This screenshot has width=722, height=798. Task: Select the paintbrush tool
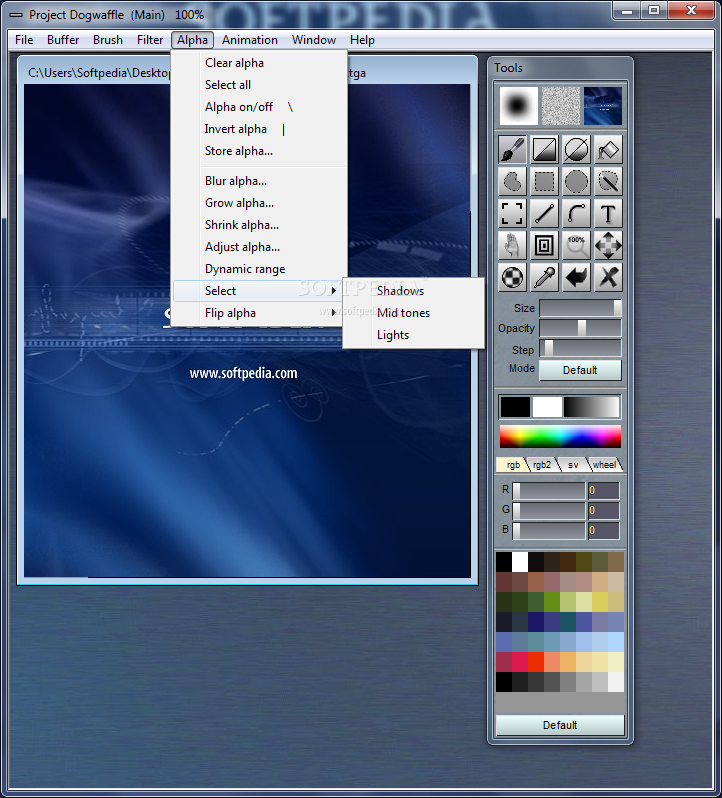pyautogui.click(x=512, y=150)
